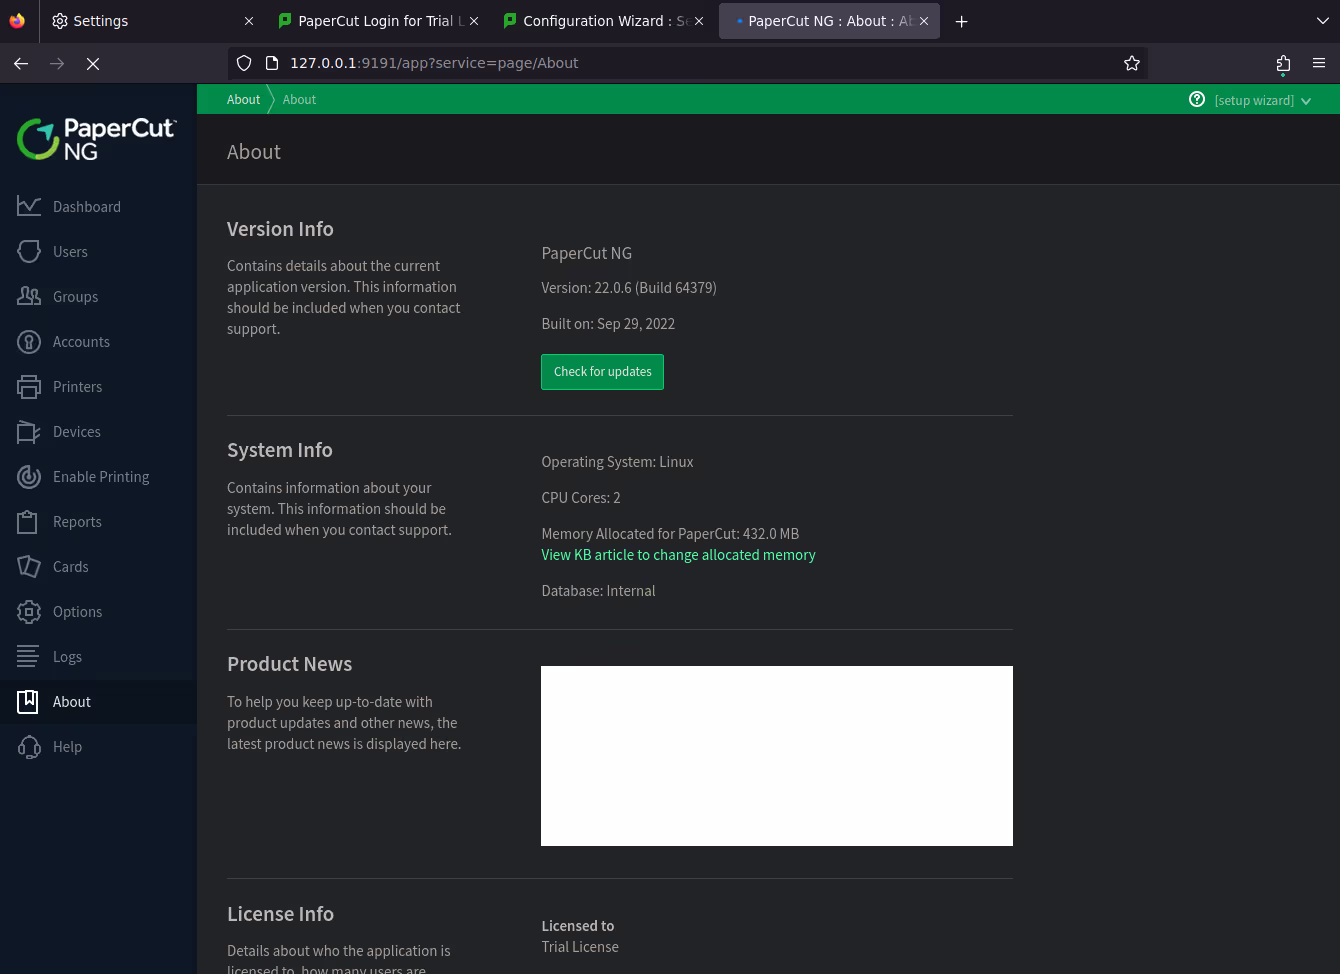Click Memory Allocated for PaperCut value
This screenshot has height=974, width=1340.
(670, 534)
